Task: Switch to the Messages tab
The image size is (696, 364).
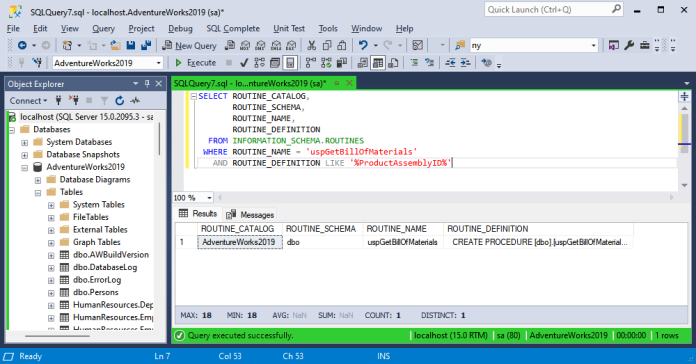Action: (250, 215)
